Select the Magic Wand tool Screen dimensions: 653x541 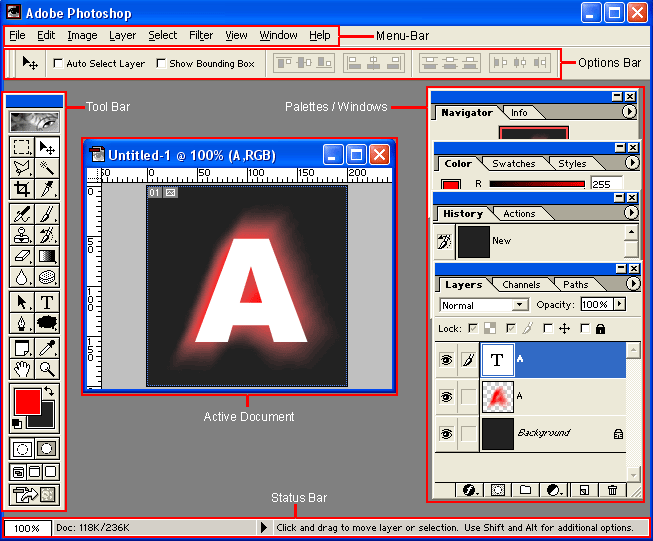tap(47, 167)
